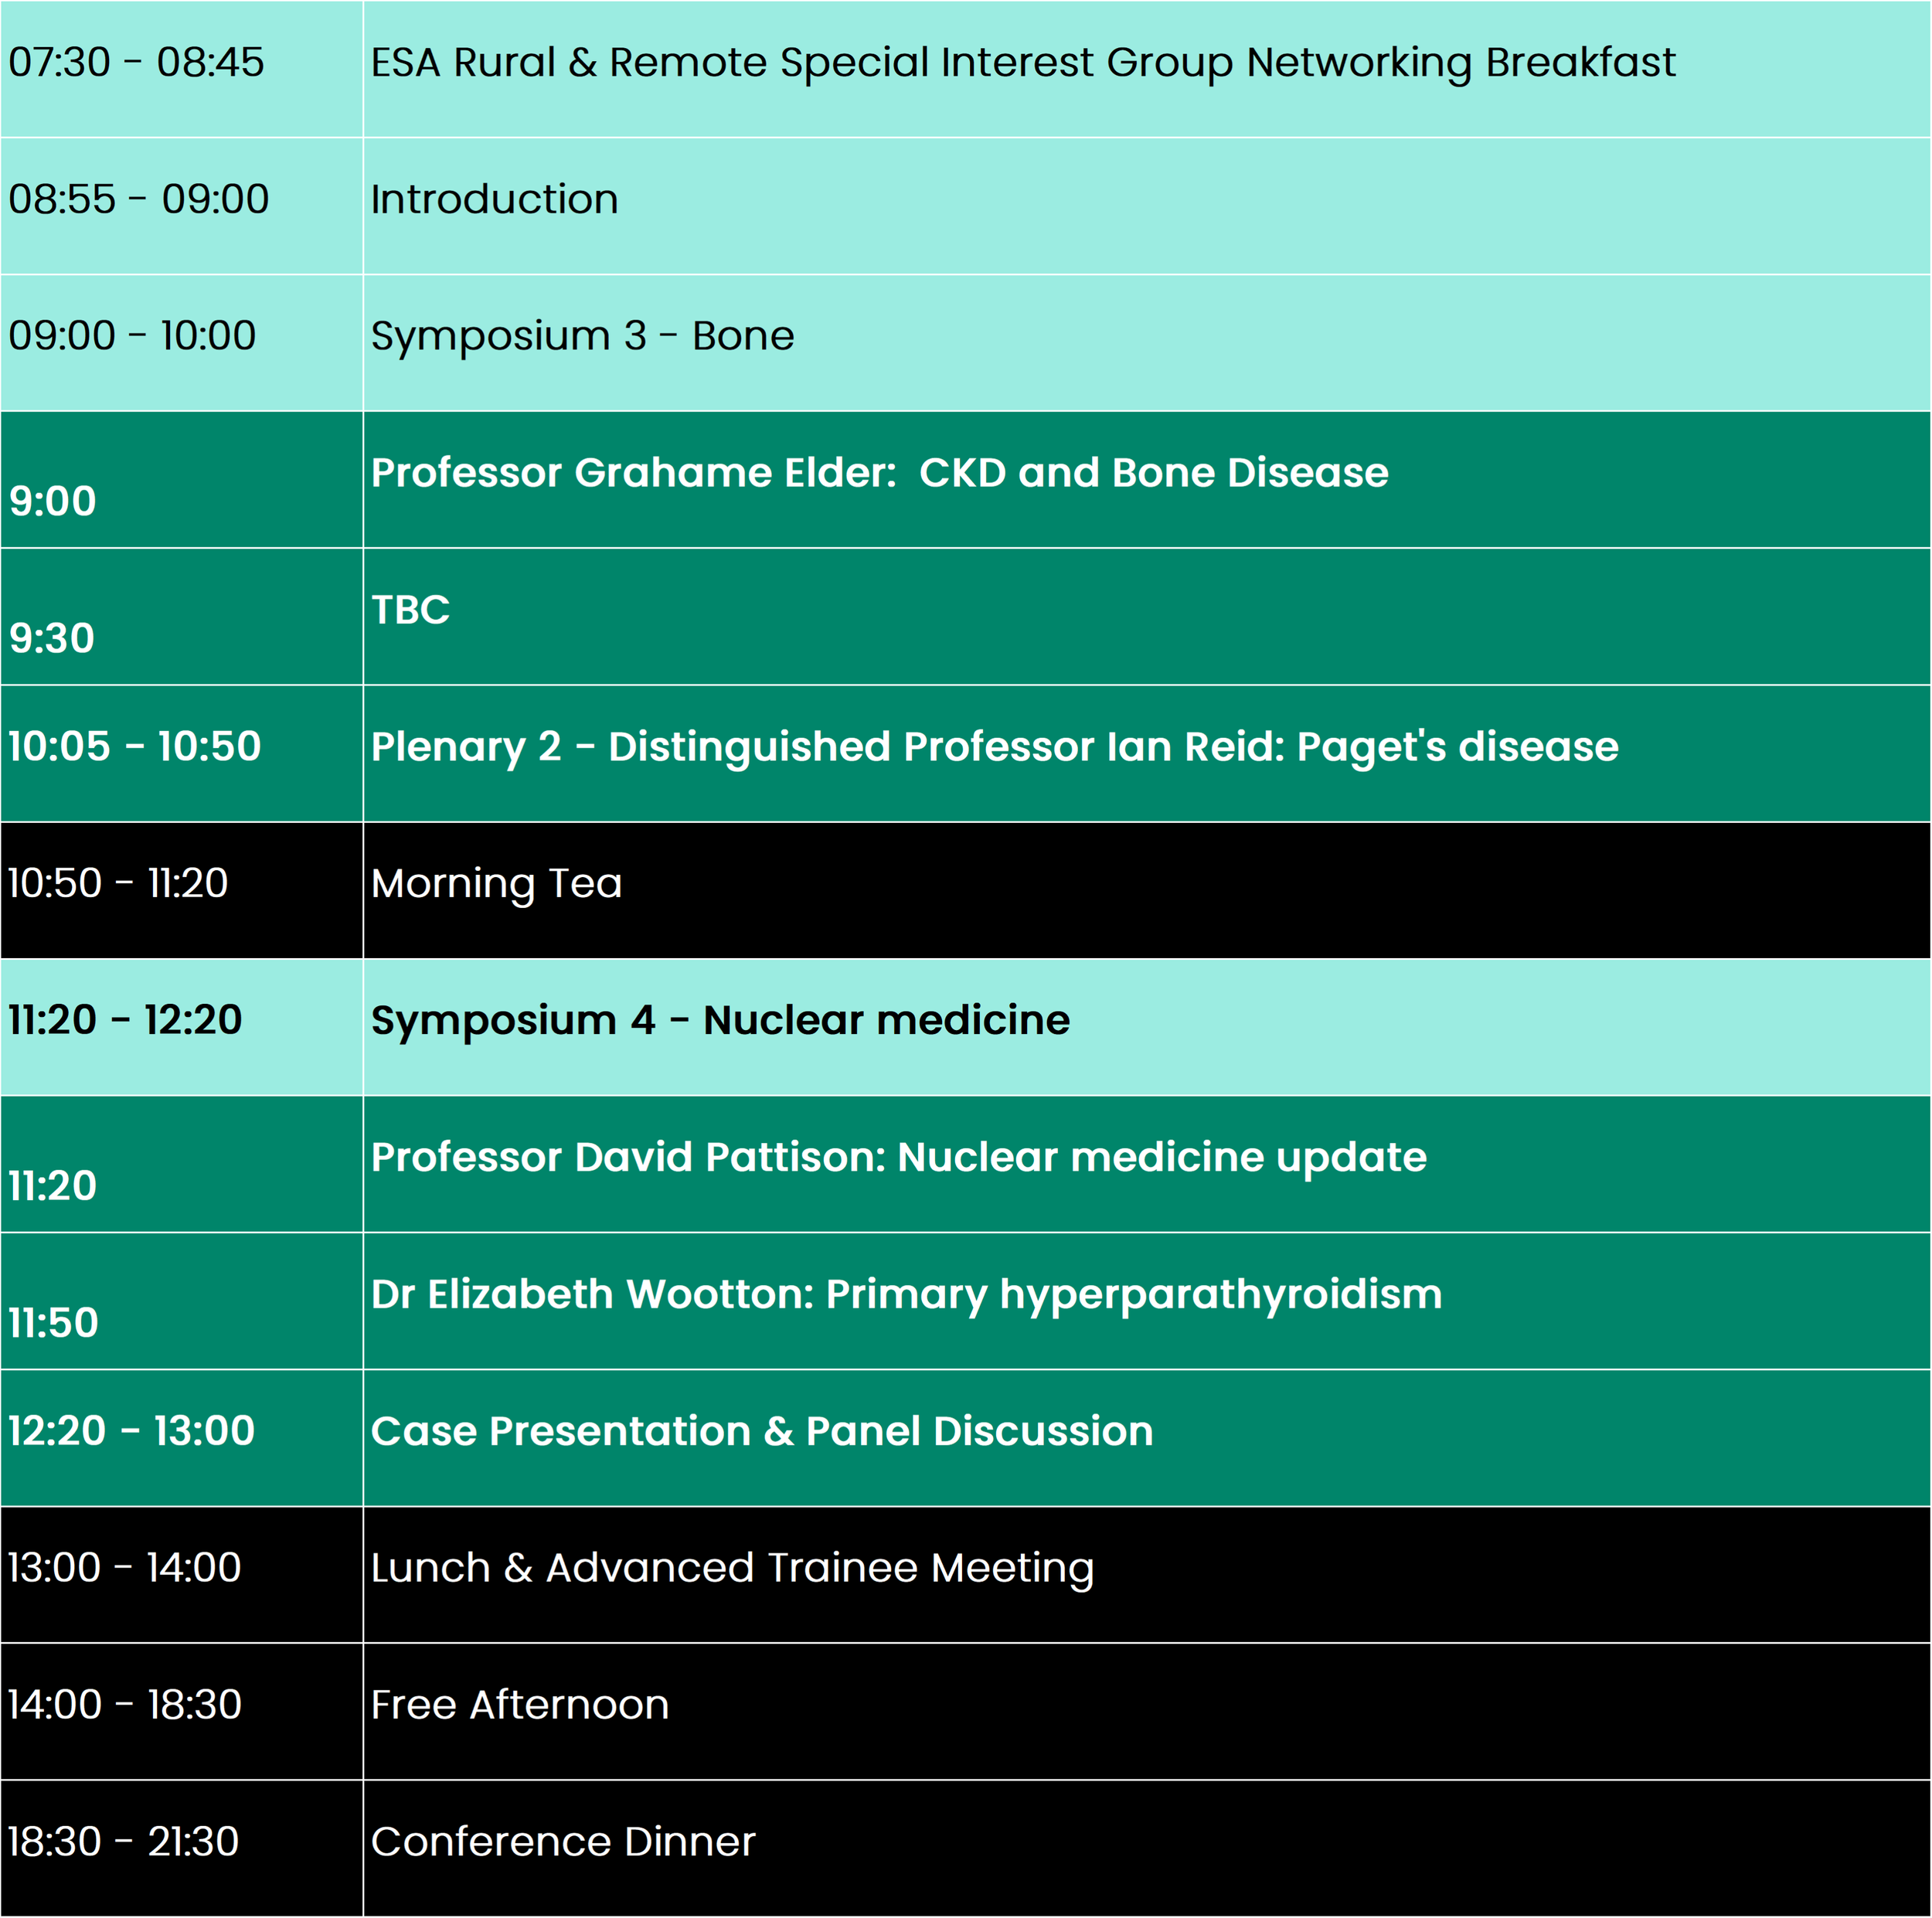This screenshot has height=1918, width=1932.
Task: Click the Free Afternoon entry
Action: tap(520, 1705)
